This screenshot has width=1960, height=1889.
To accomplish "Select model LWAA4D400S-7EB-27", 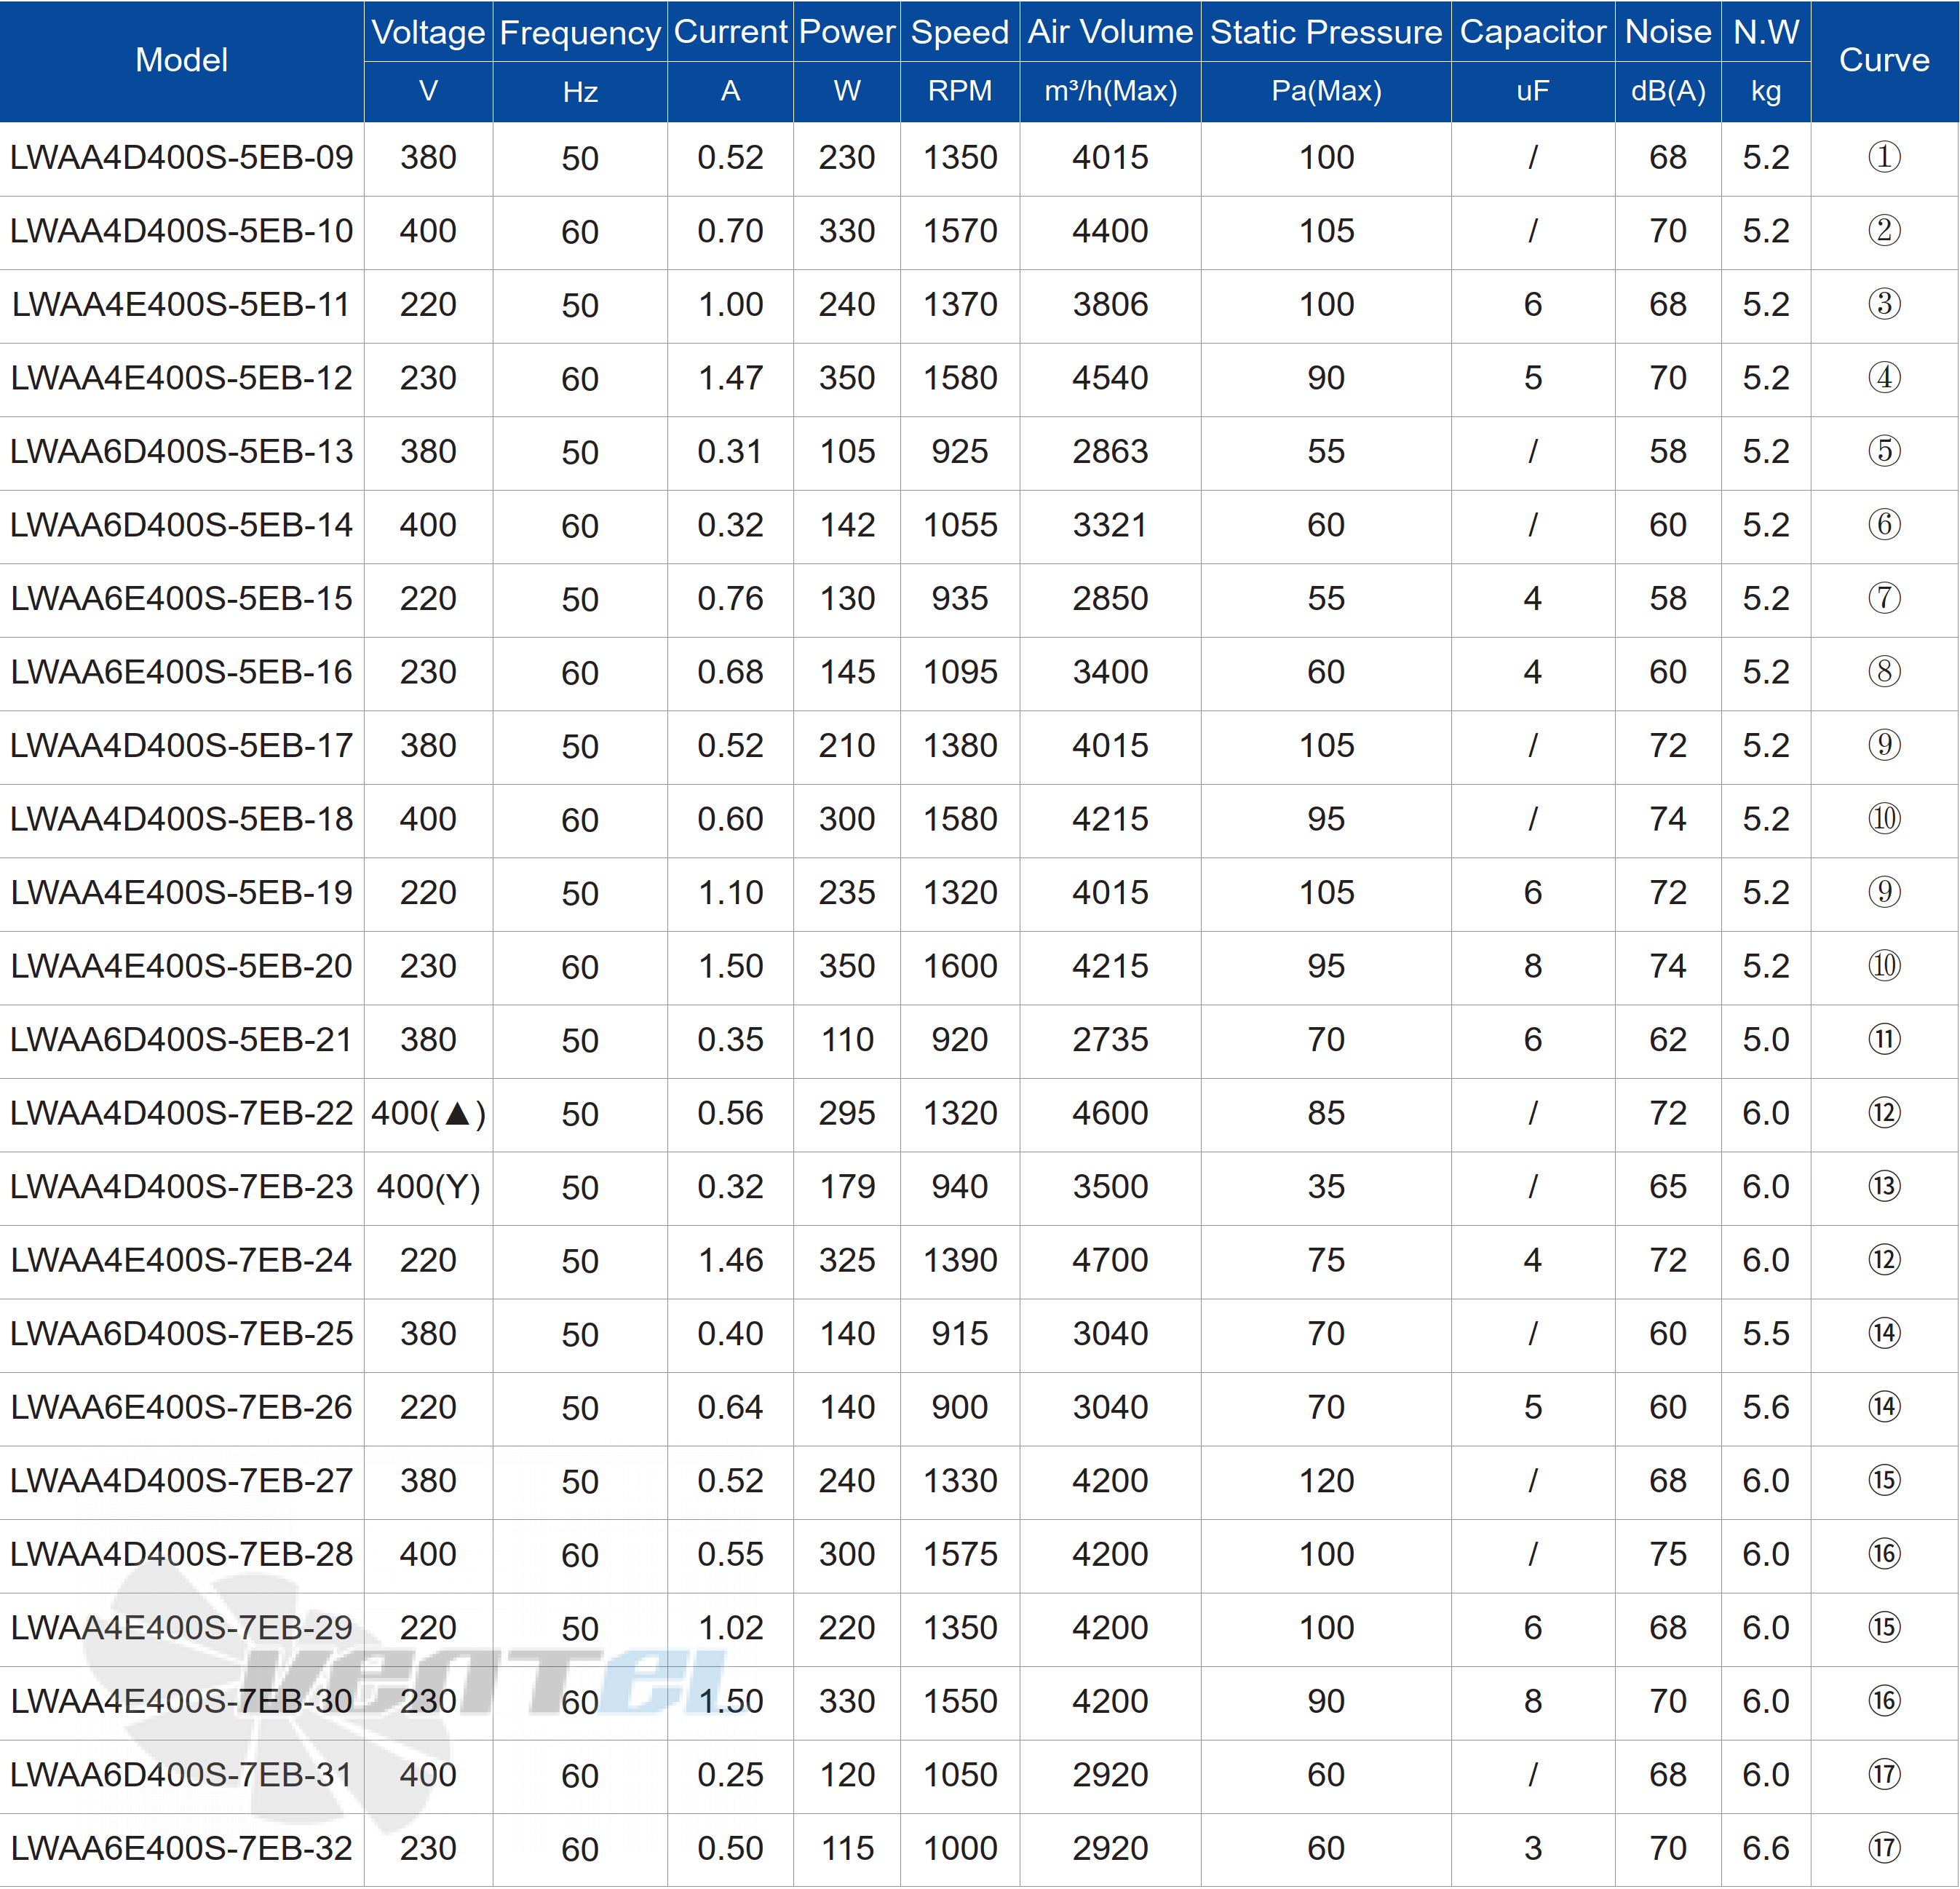I will tap(181, 1481).
